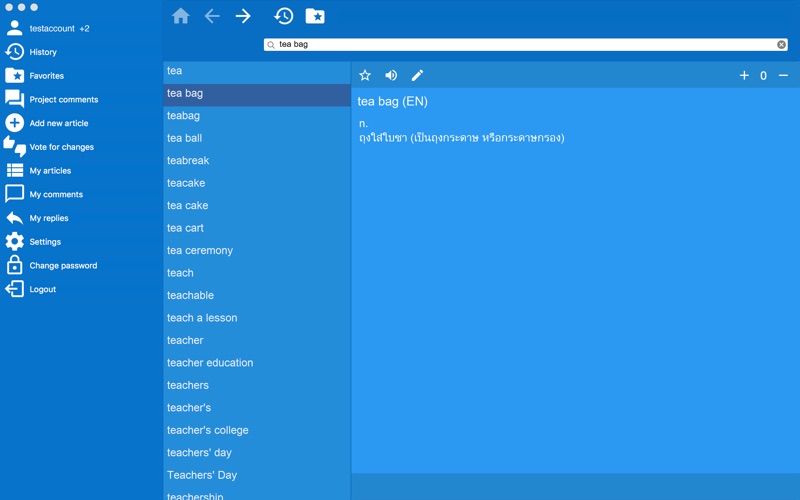Screen dimensions: 800x500
Task: Select 'tea cart' in the word list
Action: pyautogui.click(x=257, y=228)
